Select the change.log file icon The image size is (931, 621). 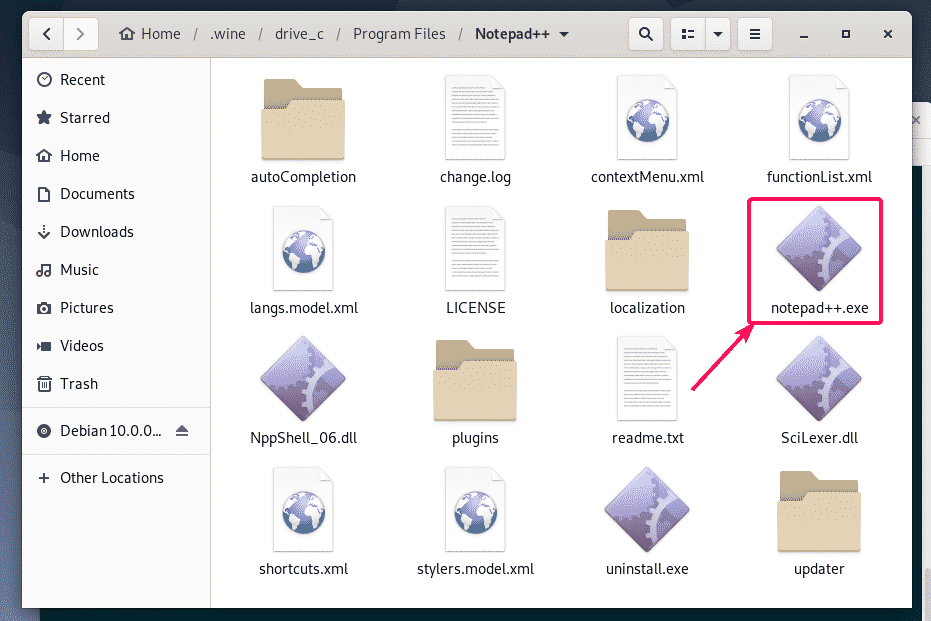pyautogui.click(x=475, y=118)
